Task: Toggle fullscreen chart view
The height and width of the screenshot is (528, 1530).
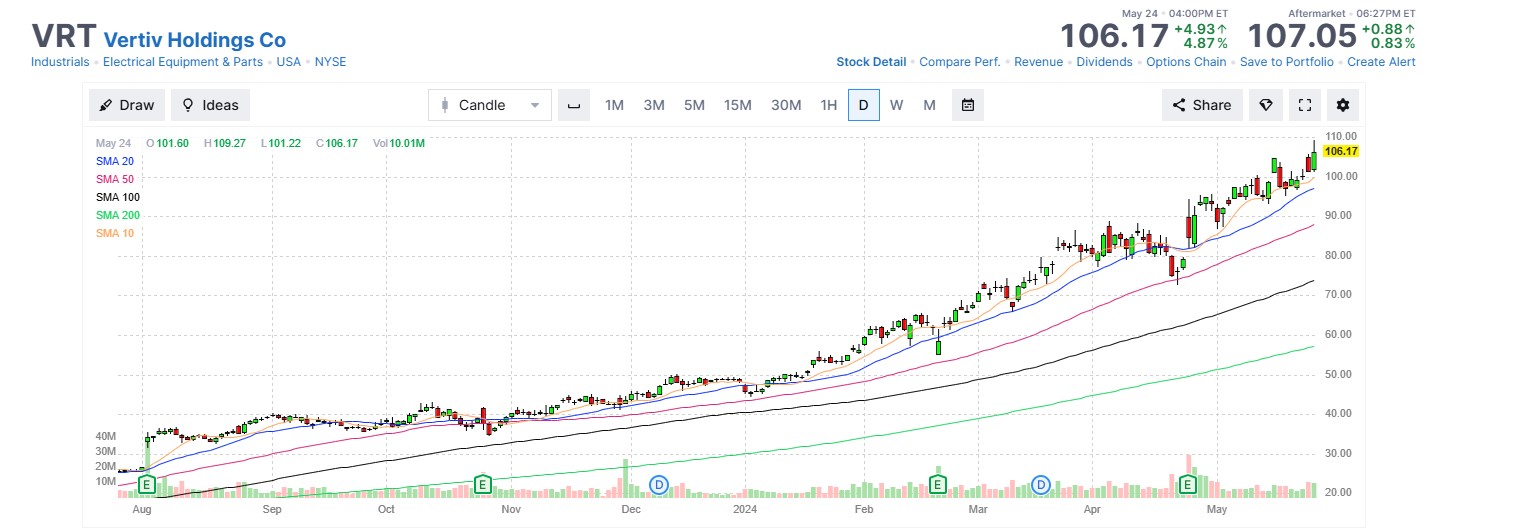Action: point(1304,105)
